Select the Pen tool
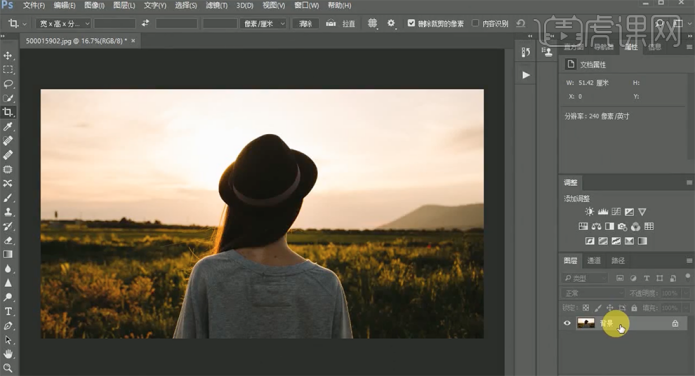Screen dimensions: 695x376 coord(8,326)
